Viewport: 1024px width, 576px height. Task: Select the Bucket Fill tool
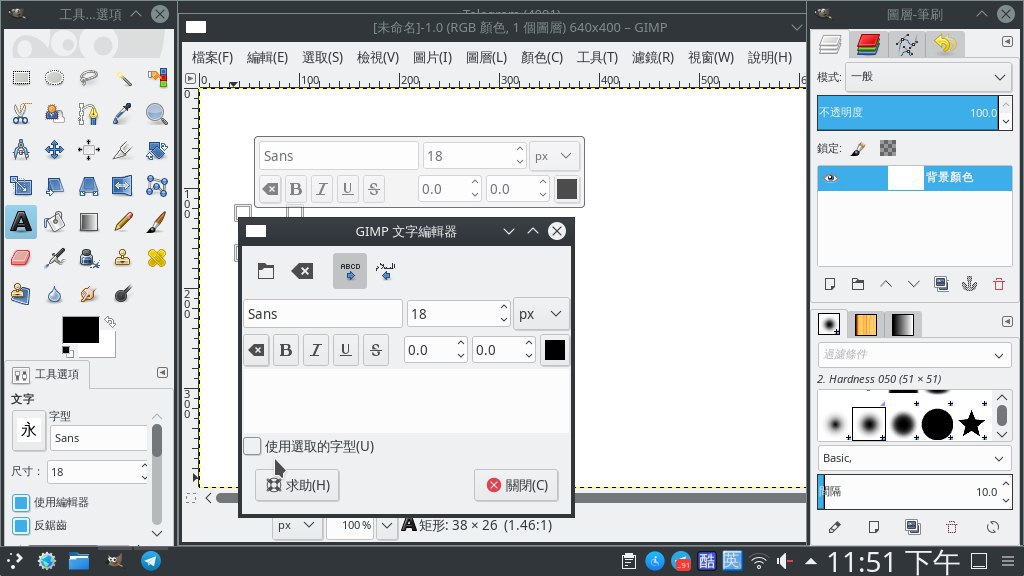(x=54, y=222)
